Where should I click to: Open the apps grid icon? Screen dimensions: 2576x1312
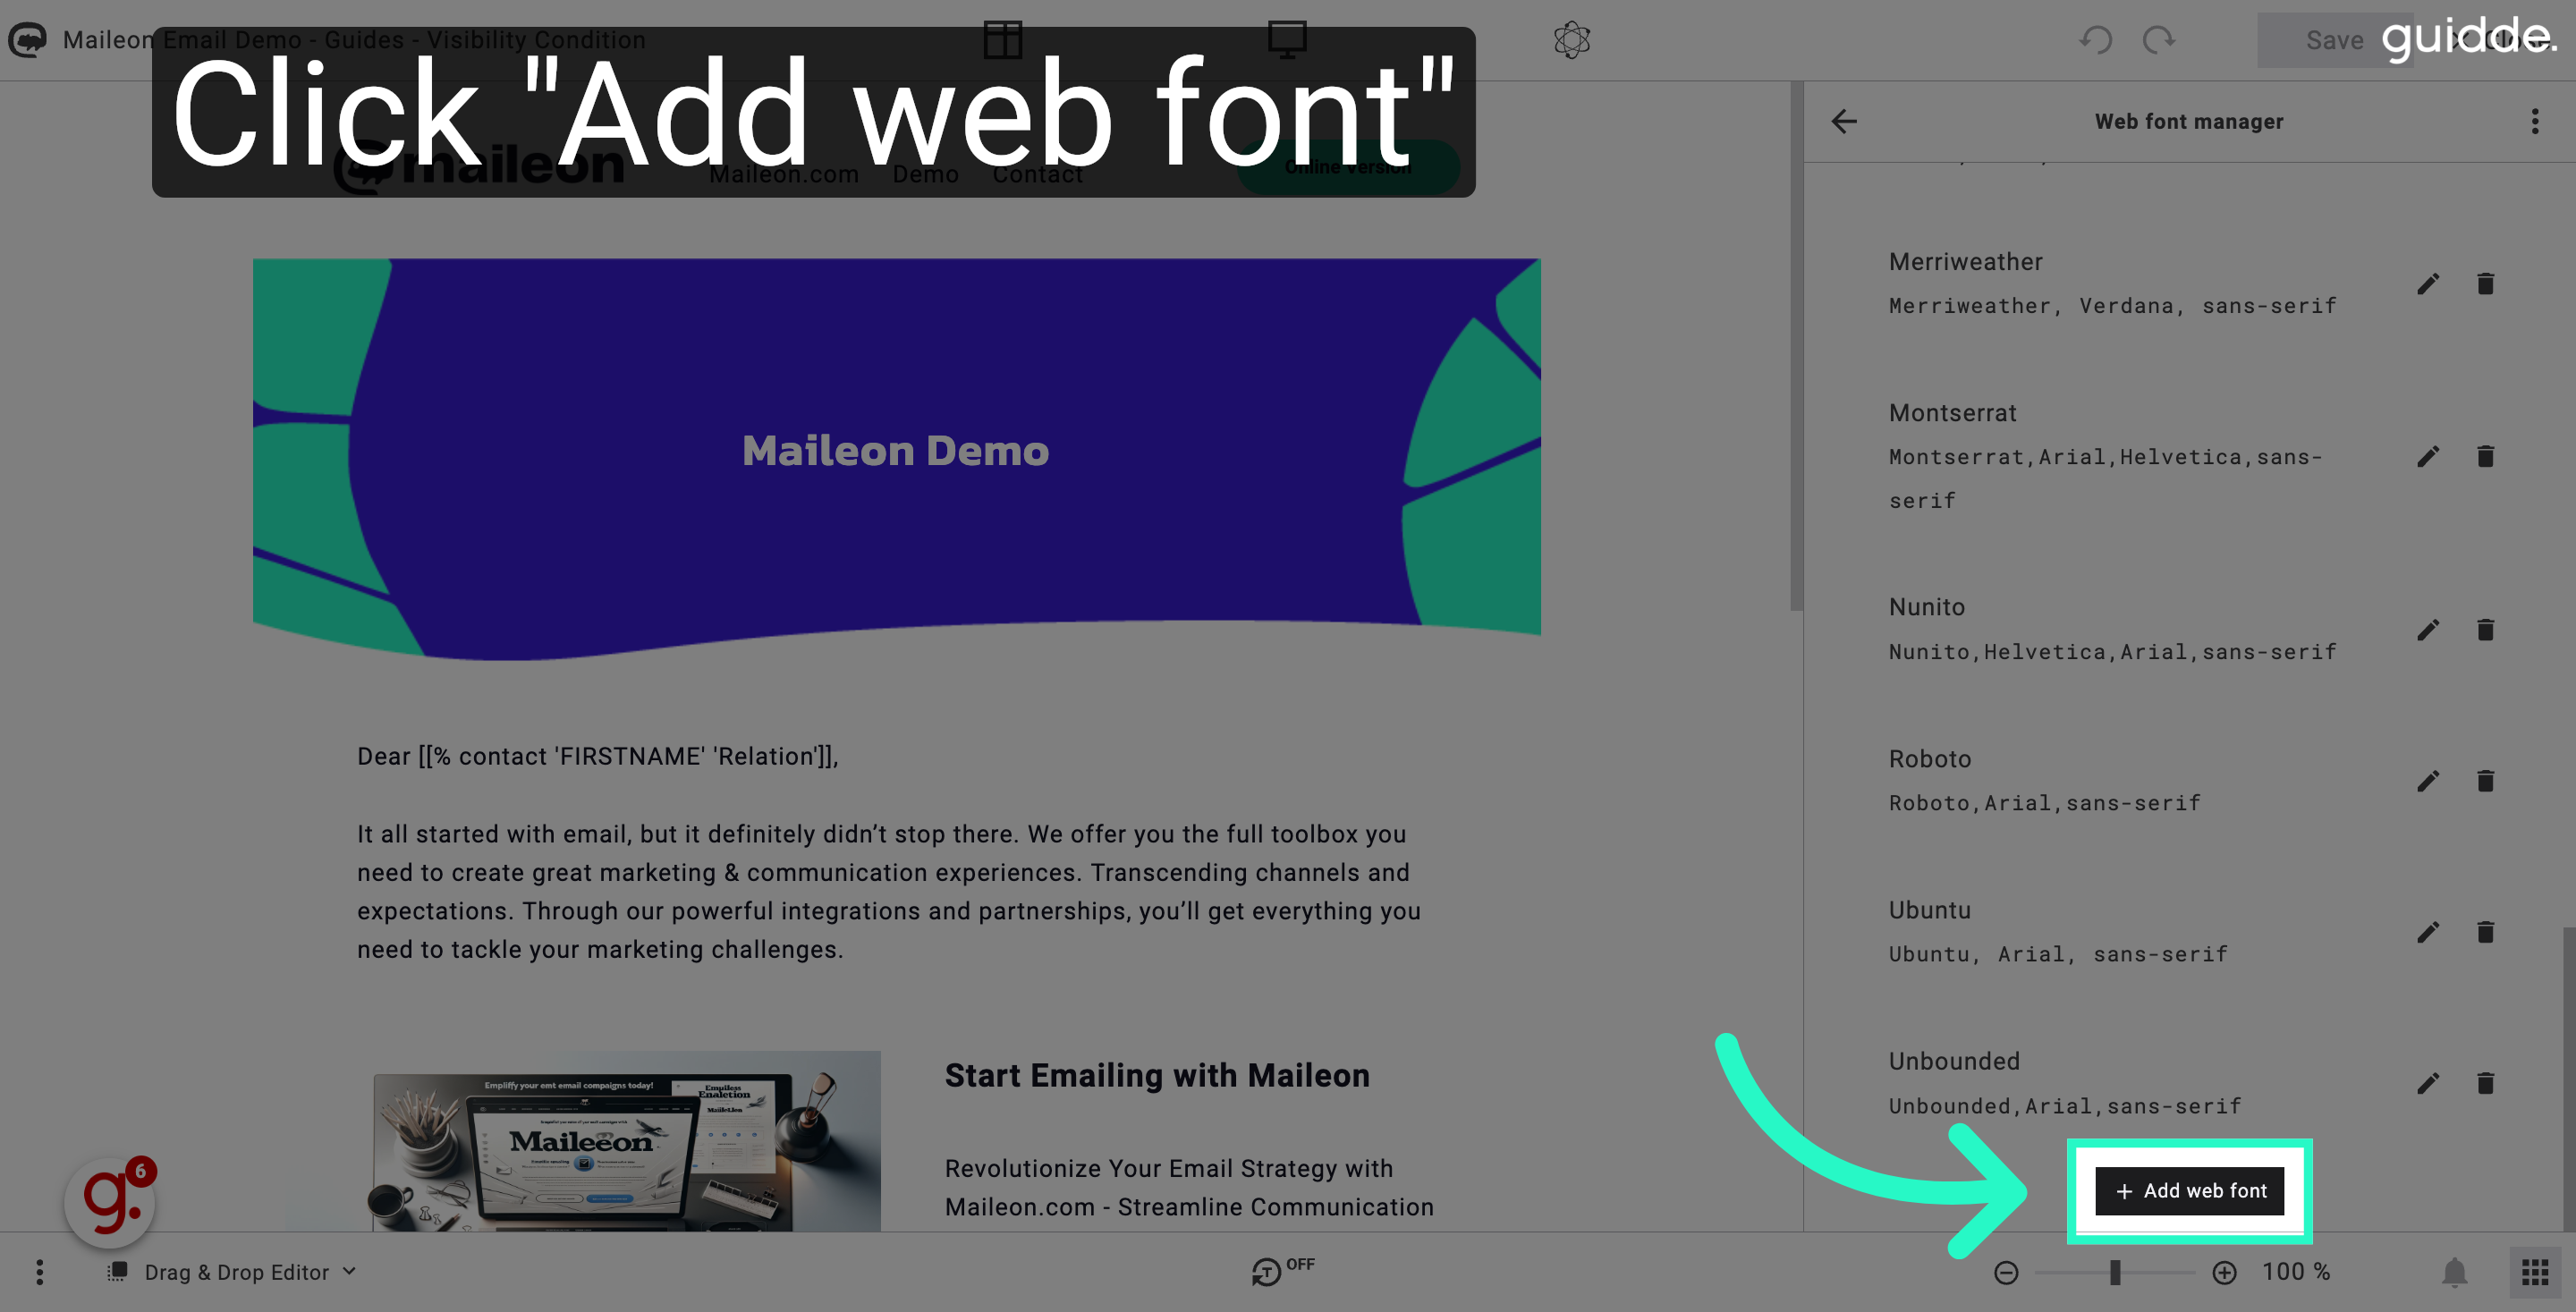(x=2535, y=1272)
